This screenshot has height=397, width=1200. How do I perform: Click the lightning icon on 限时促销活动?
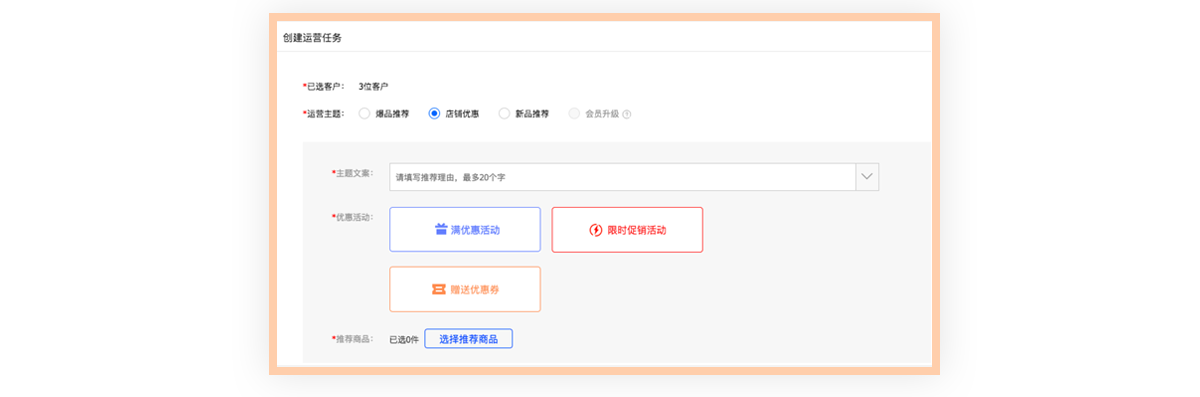(x=596, y=230)
